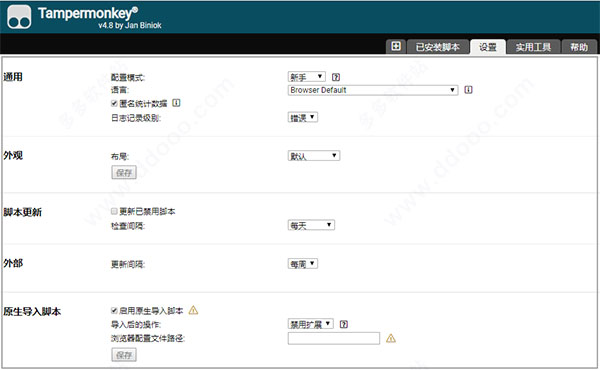Enable the 更新已禁用脚本 checkbox

click(x=114, y=211)
